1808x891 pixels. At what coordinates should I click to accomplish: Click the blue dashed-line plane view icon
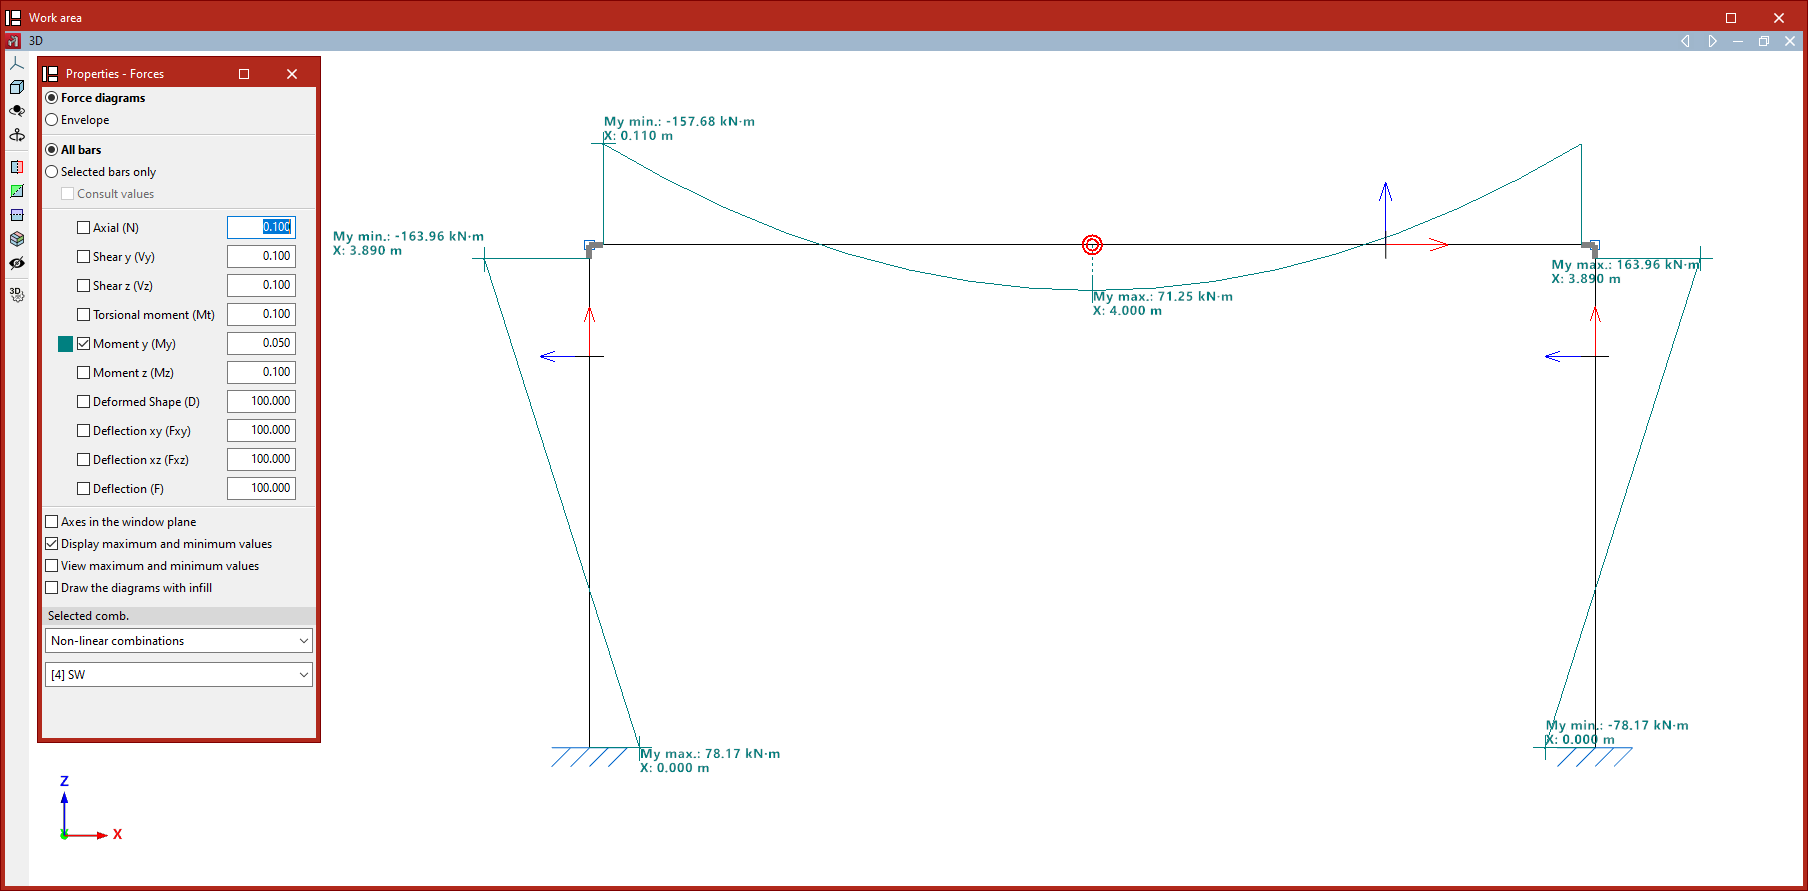17,215
